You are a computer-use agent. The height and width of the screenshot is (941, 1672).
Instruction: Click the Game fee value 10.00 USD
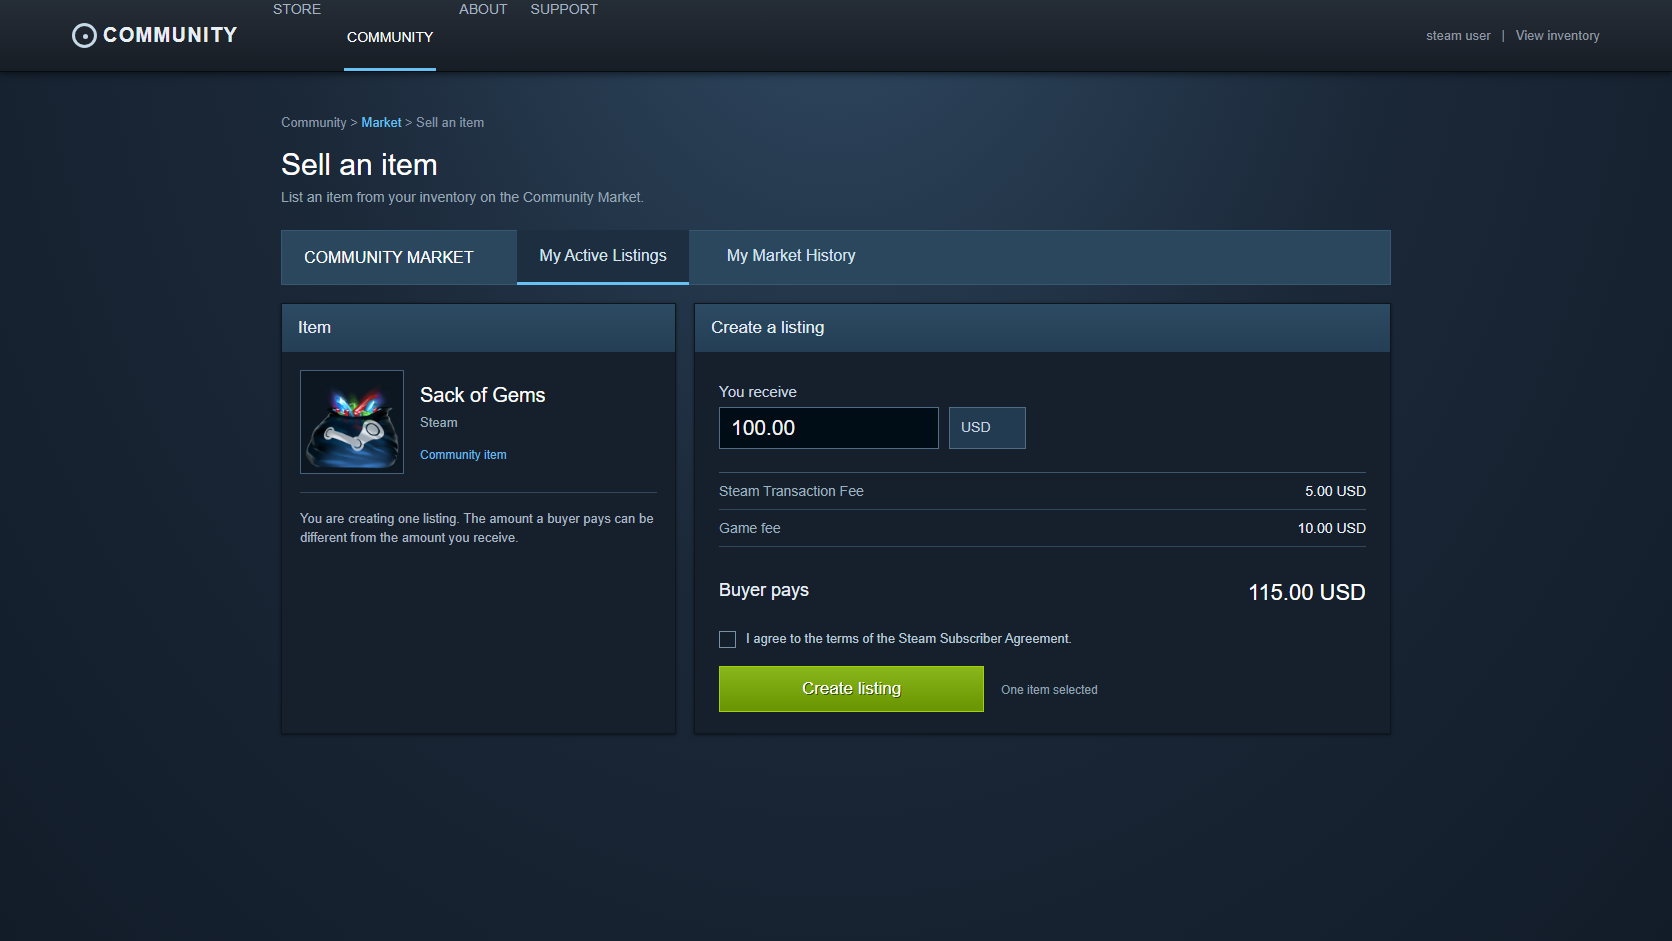pos(1331,528)
